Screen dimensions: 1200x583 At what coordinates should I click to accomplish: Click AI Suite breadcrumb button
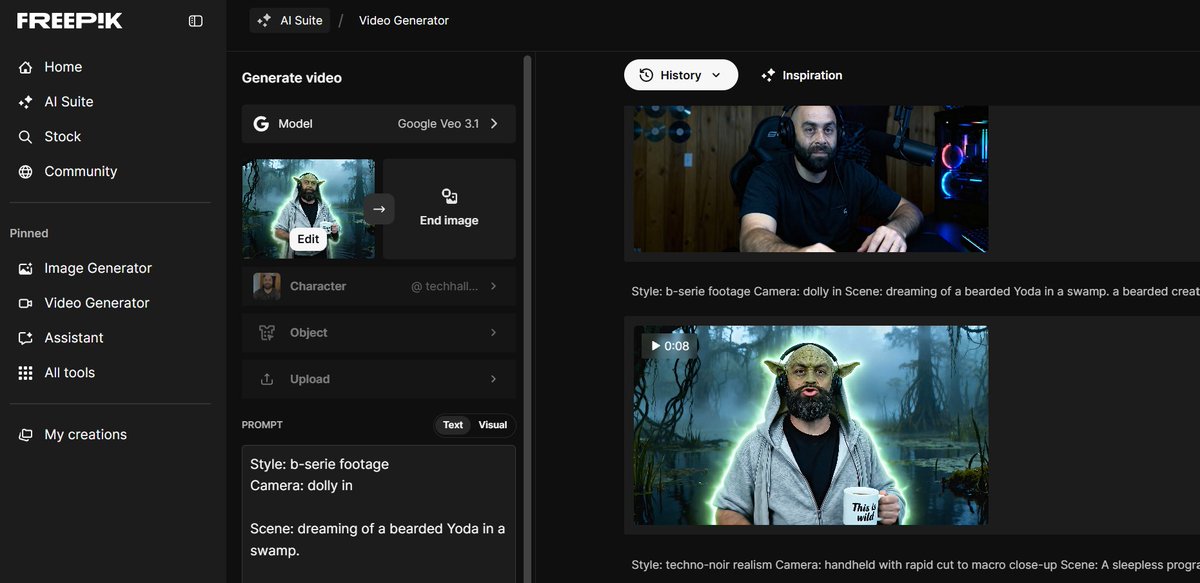coord(290,20)
